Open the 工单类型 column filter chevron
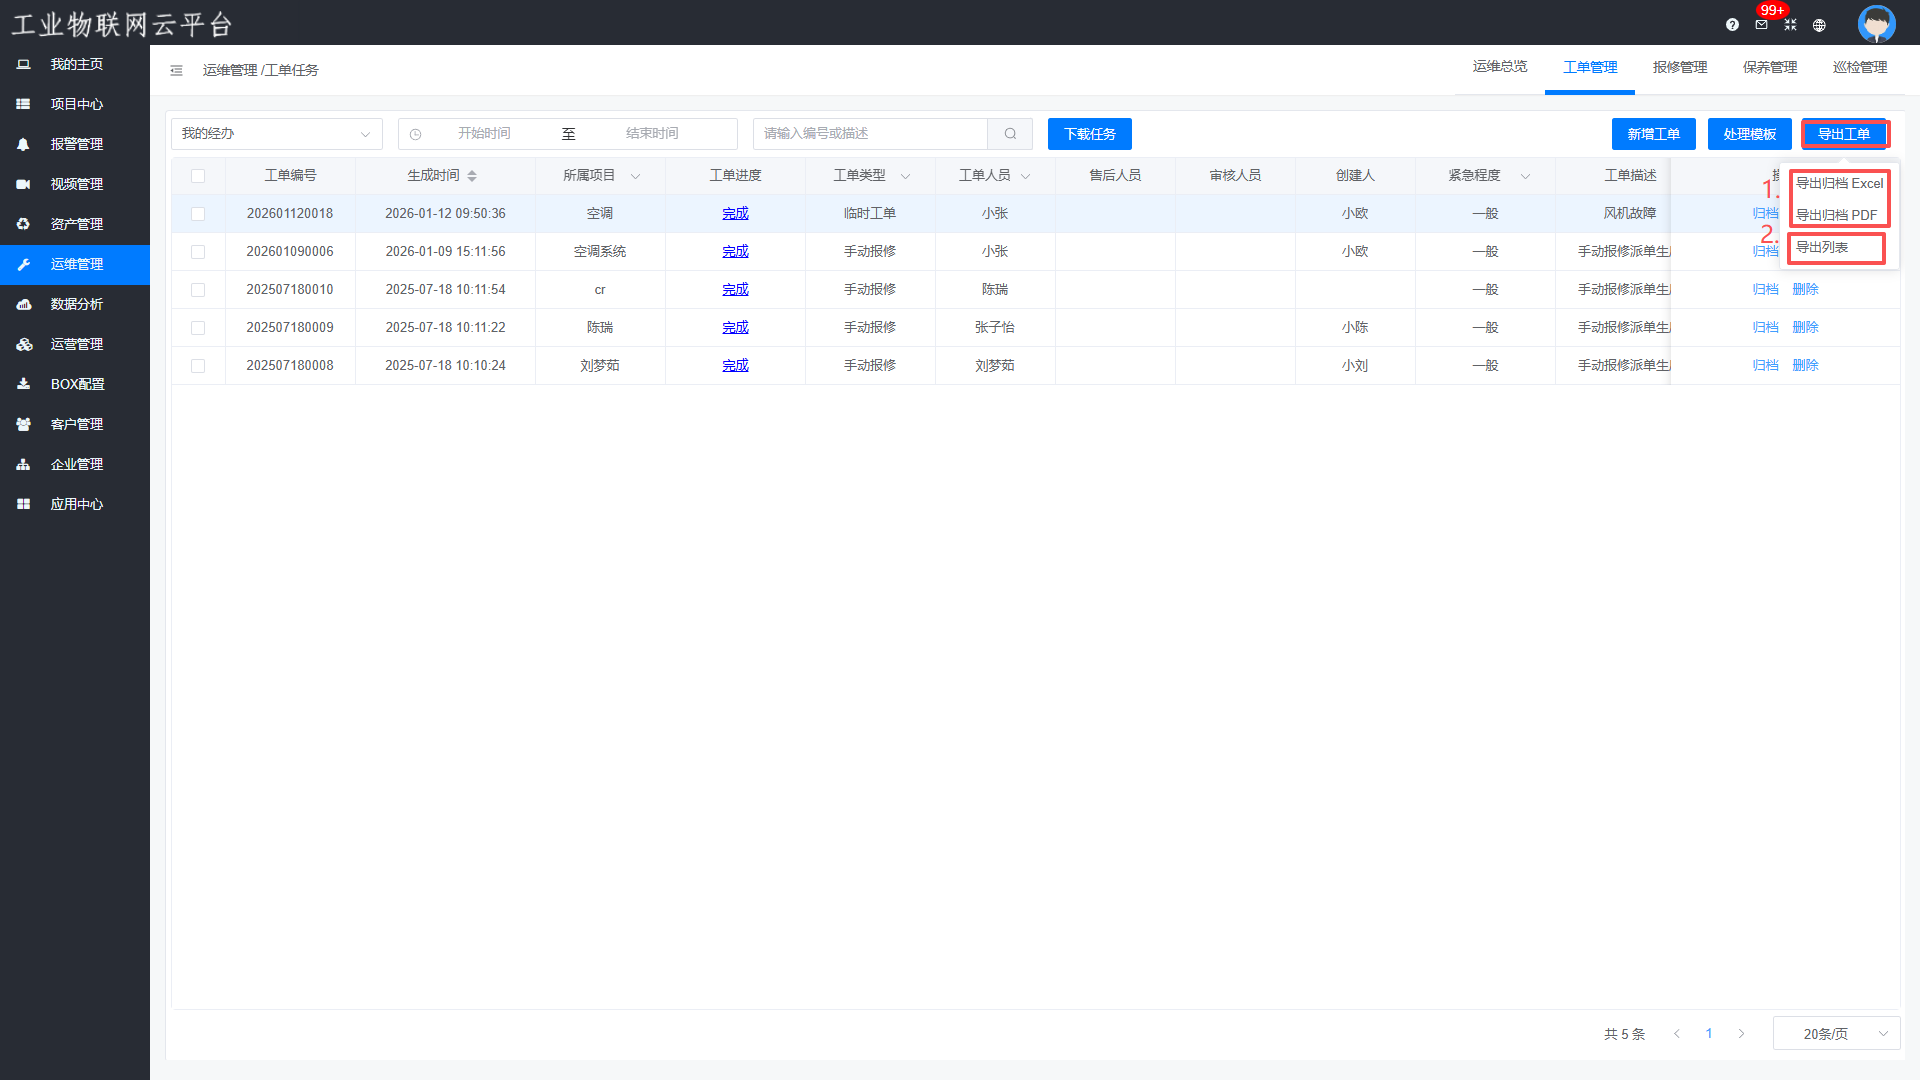This screenshot has height=1080, width=1920. pyautogui.click(x=905, y=176)
